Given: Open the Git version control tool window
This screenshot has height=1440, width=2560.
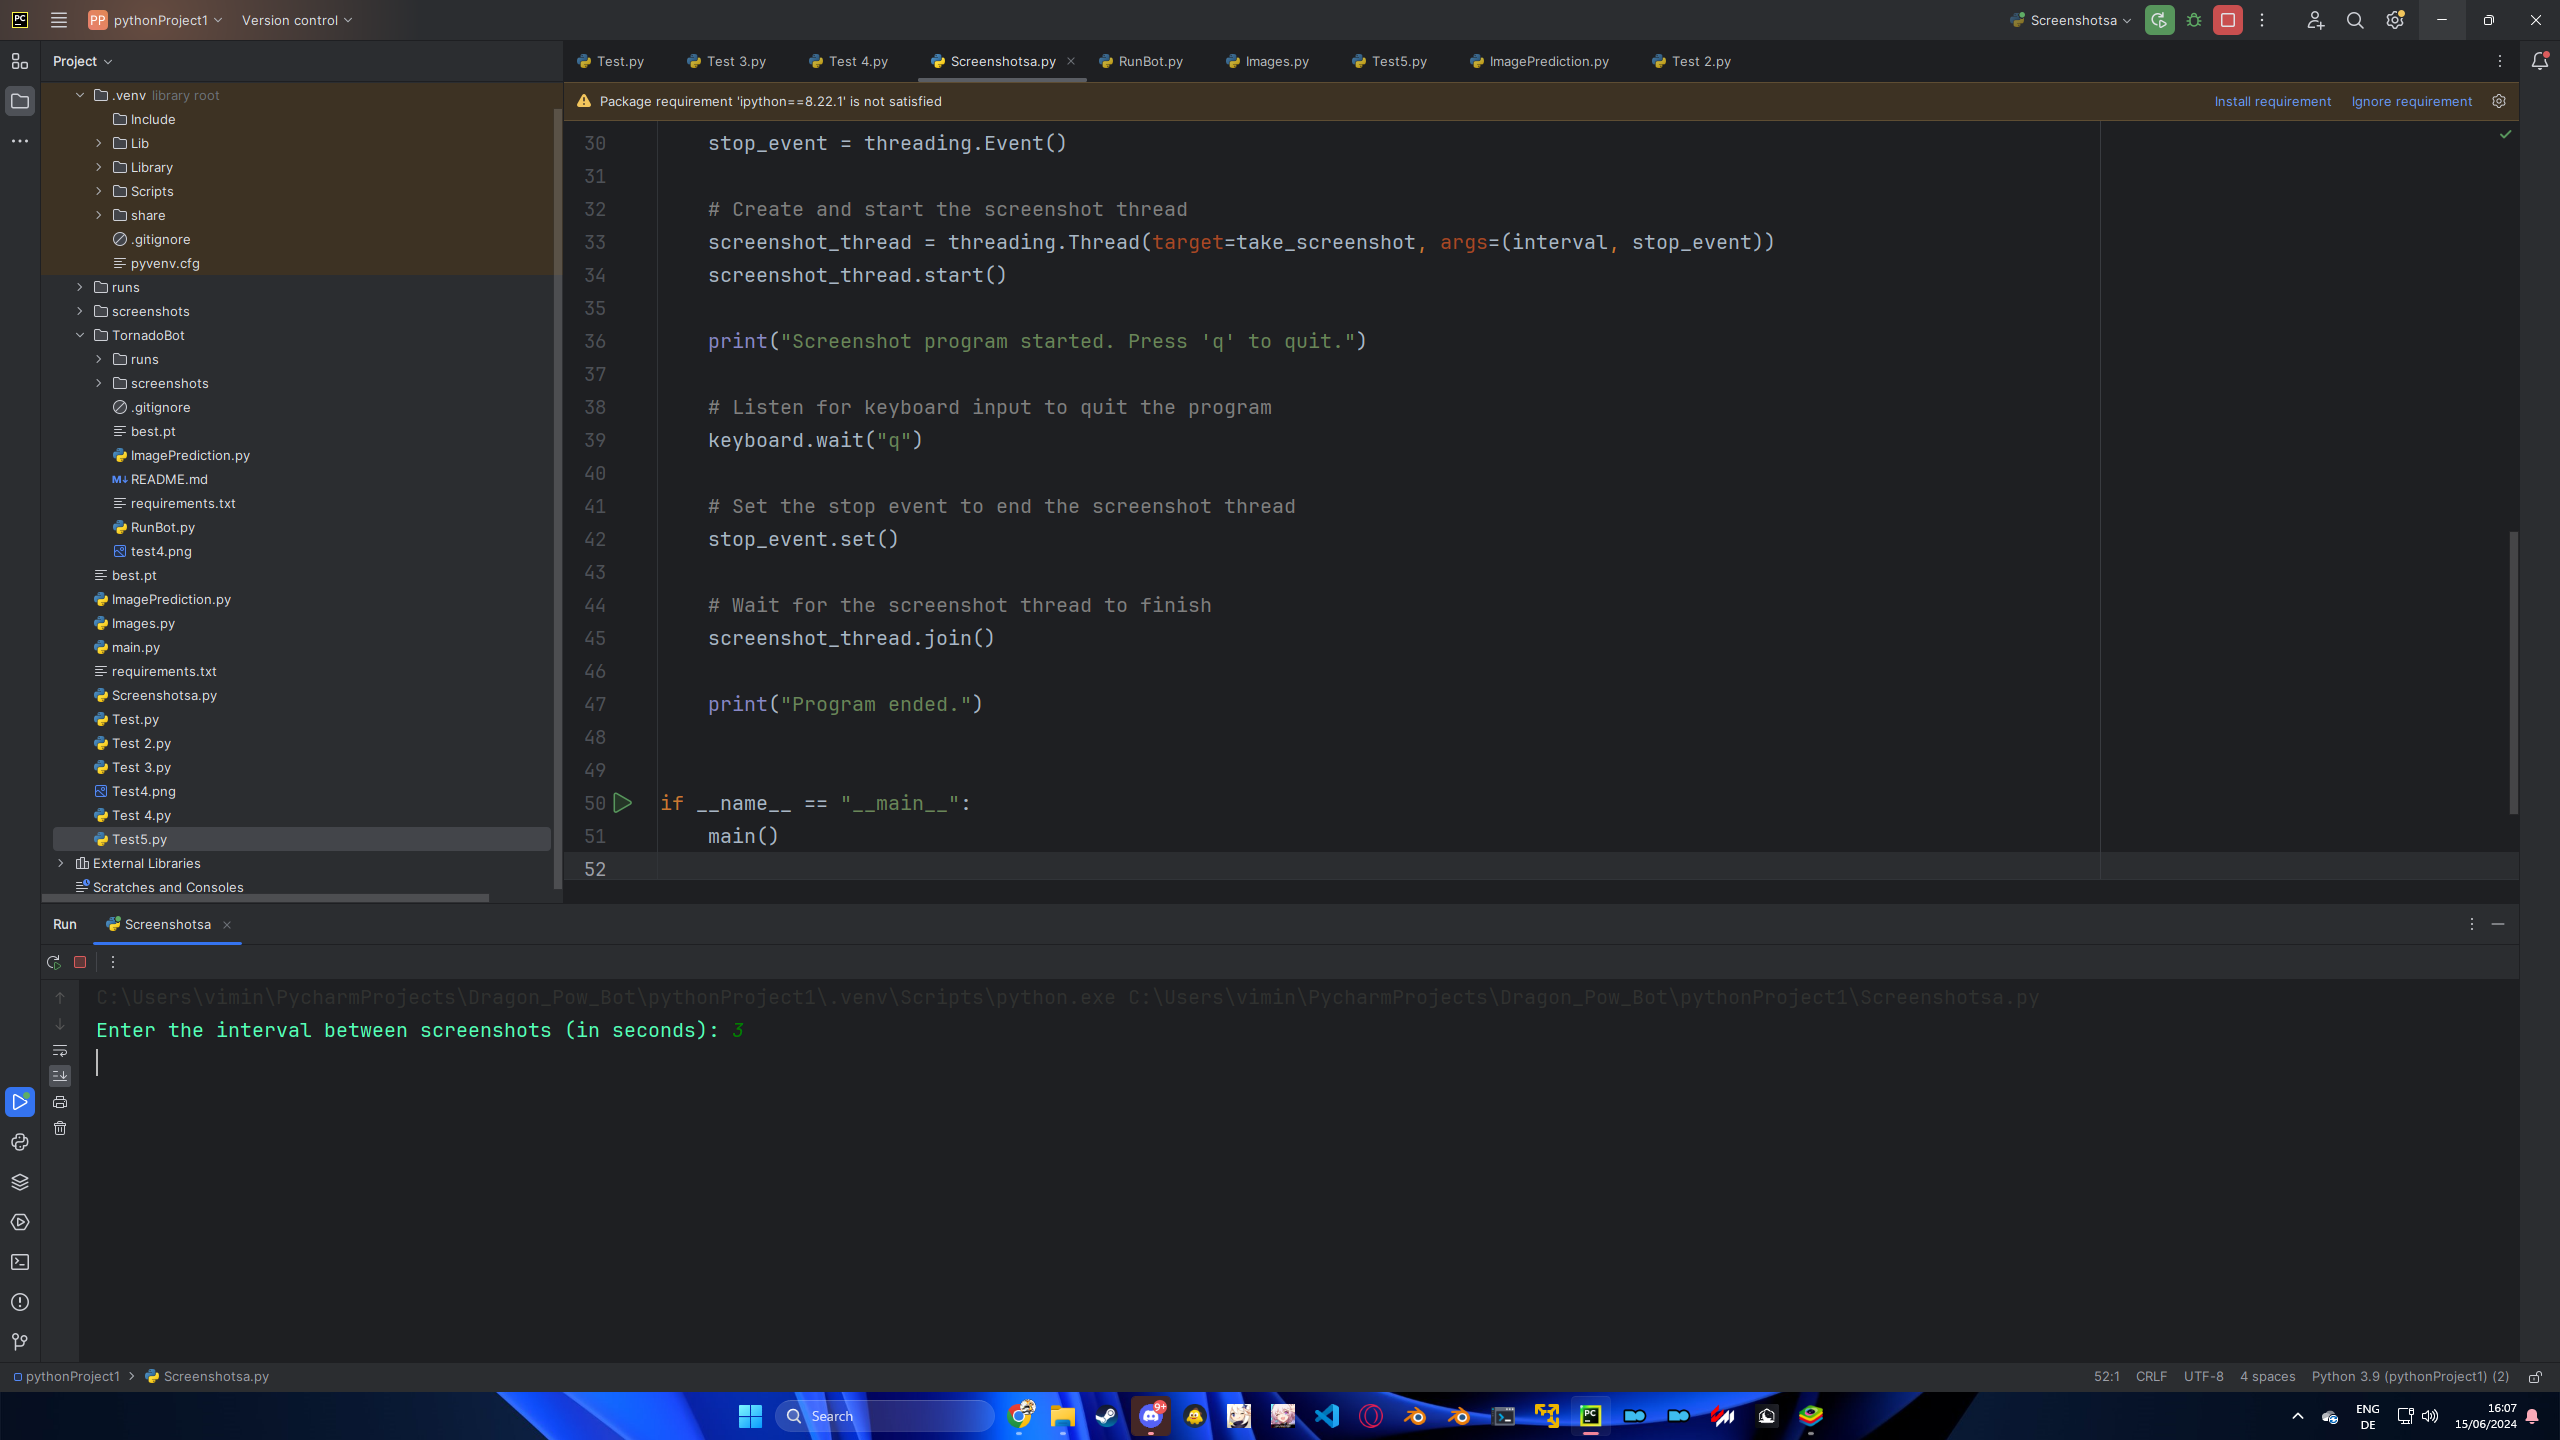Looking at the screenshot, I should [x=20, y=1342].
